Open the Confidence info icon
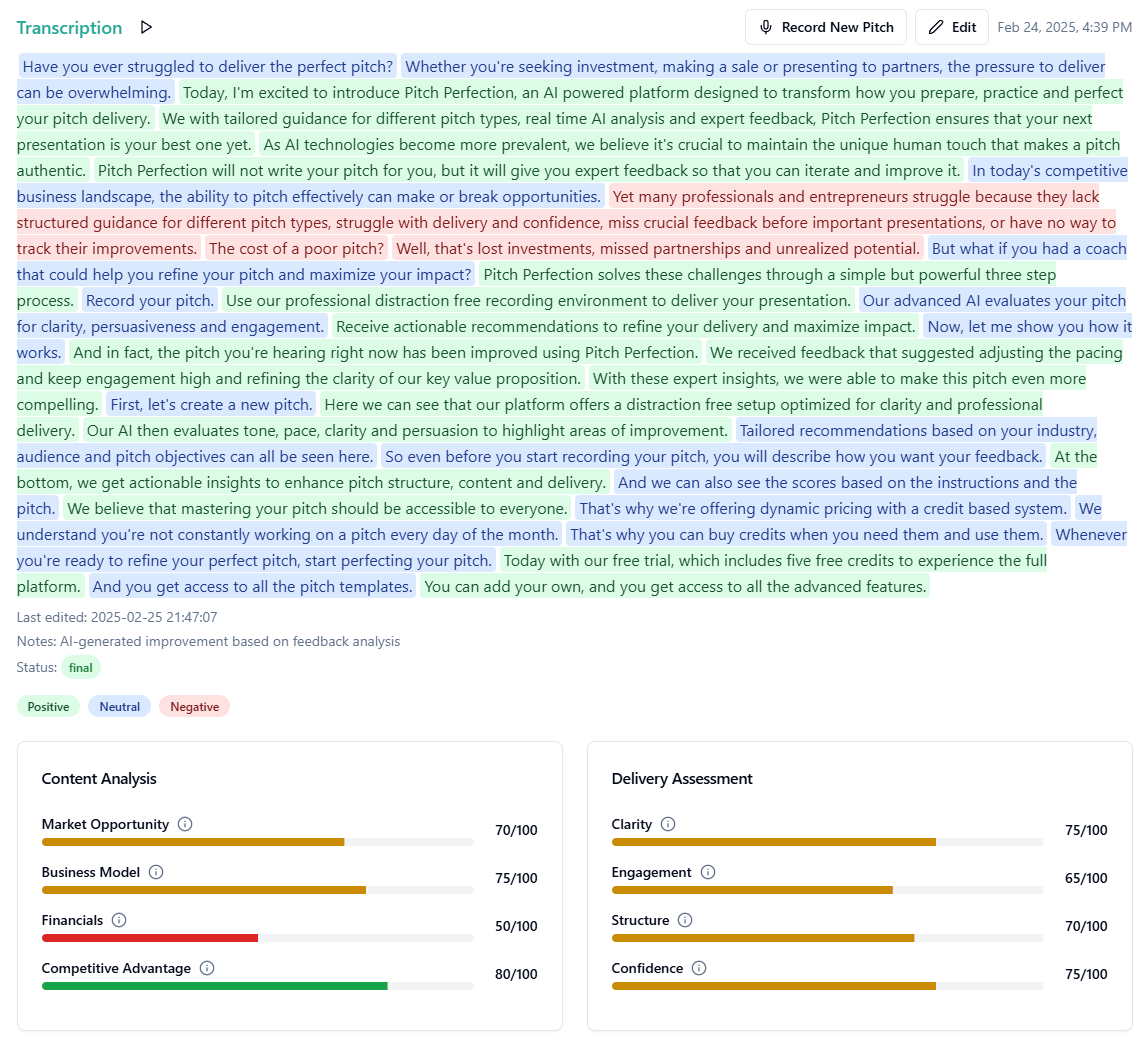The width and height of the screenshot is (1147, 1046). coord(699,968)
